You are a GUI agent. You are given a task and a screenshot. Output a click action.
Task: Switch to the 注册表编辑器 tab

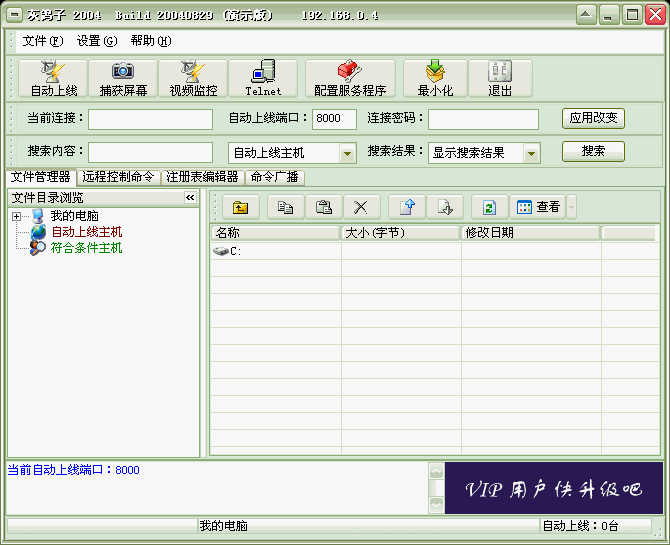pyautogui.click(x=202, y=177)
